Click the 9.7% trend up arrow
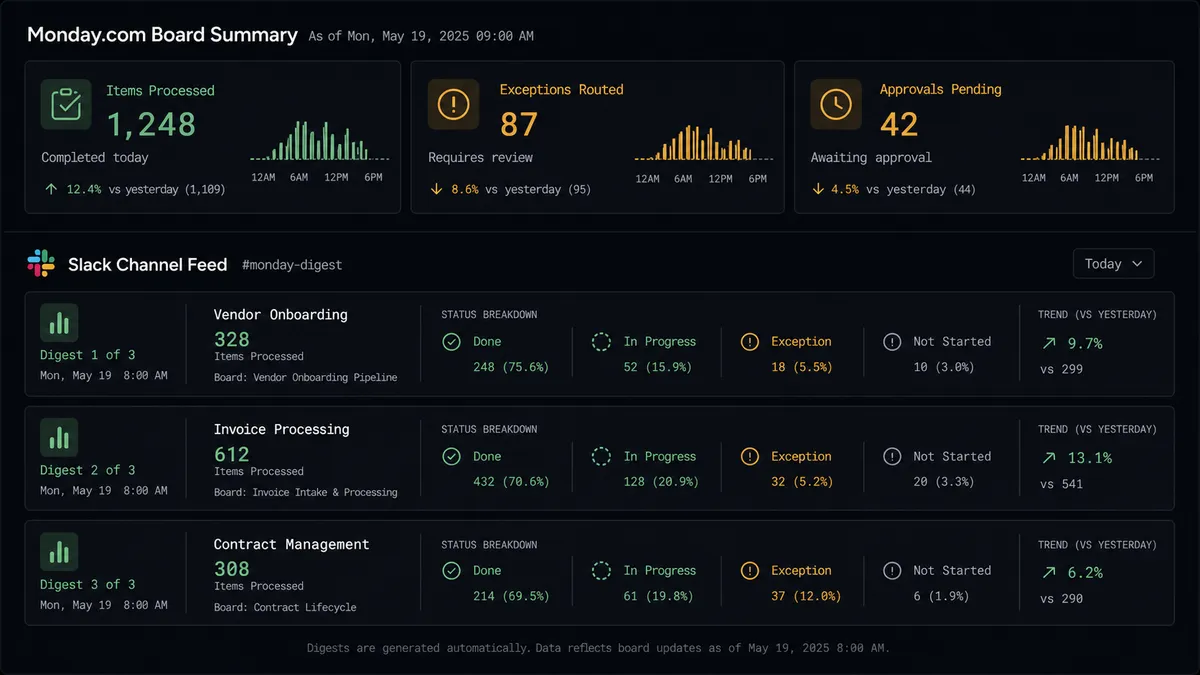The image size is (1200, 675). point(1049,344)
